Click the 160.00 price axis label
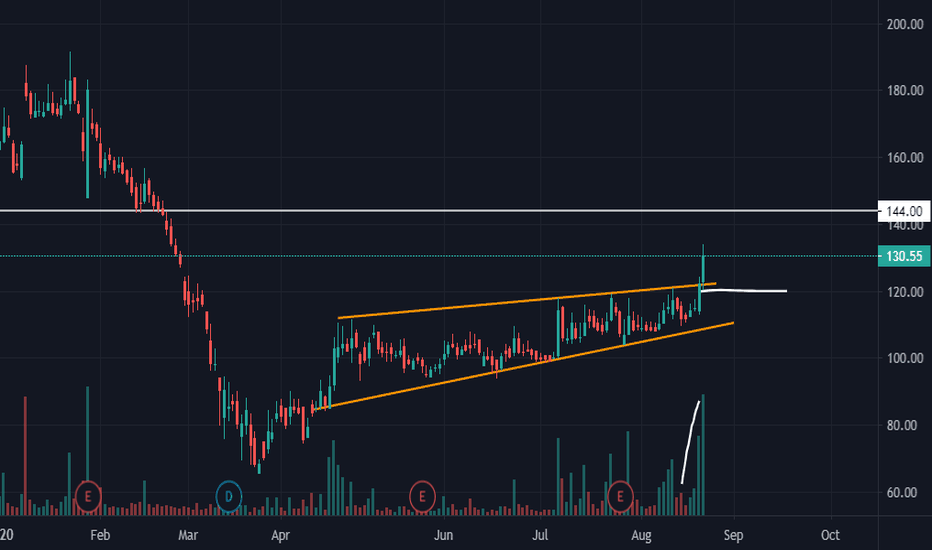This screenshot has height=550, width=932. pos(905,158)
